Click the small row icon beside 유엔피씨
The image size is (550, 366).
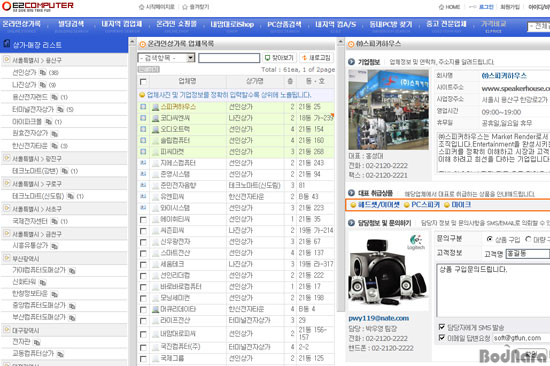click(143, 197)
